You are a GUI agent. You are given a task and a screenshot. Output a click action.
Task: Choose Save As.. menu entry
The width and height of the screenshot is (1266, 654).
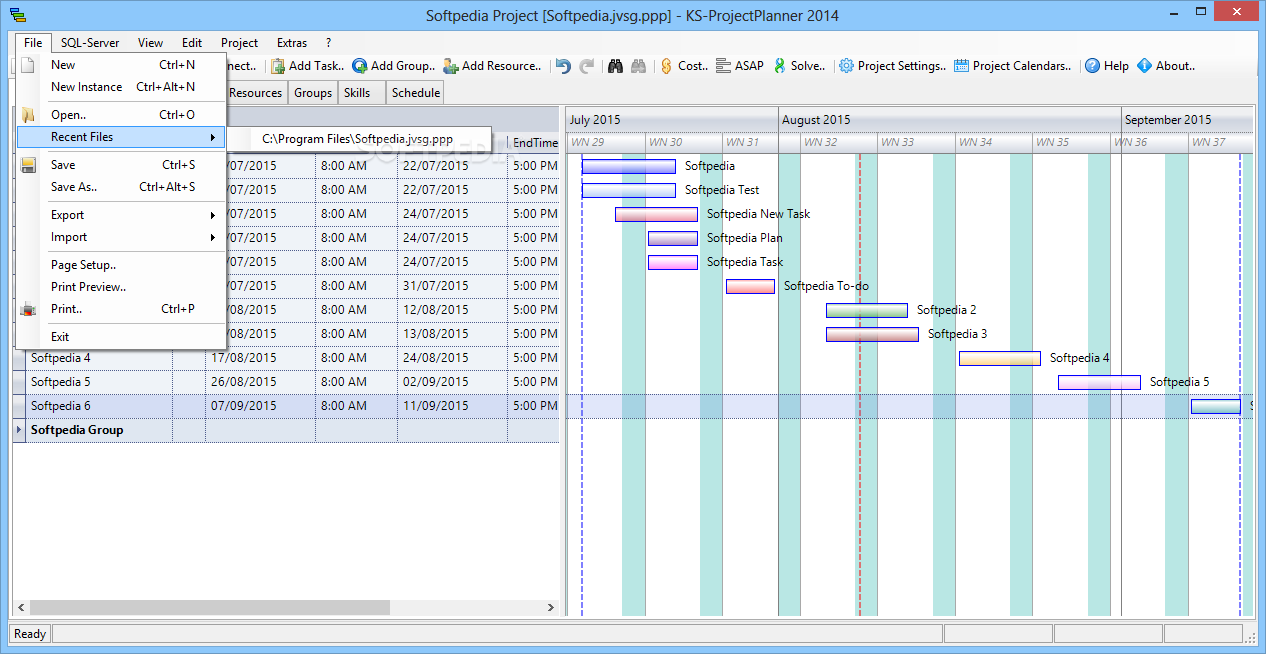(x=121, y=187)
